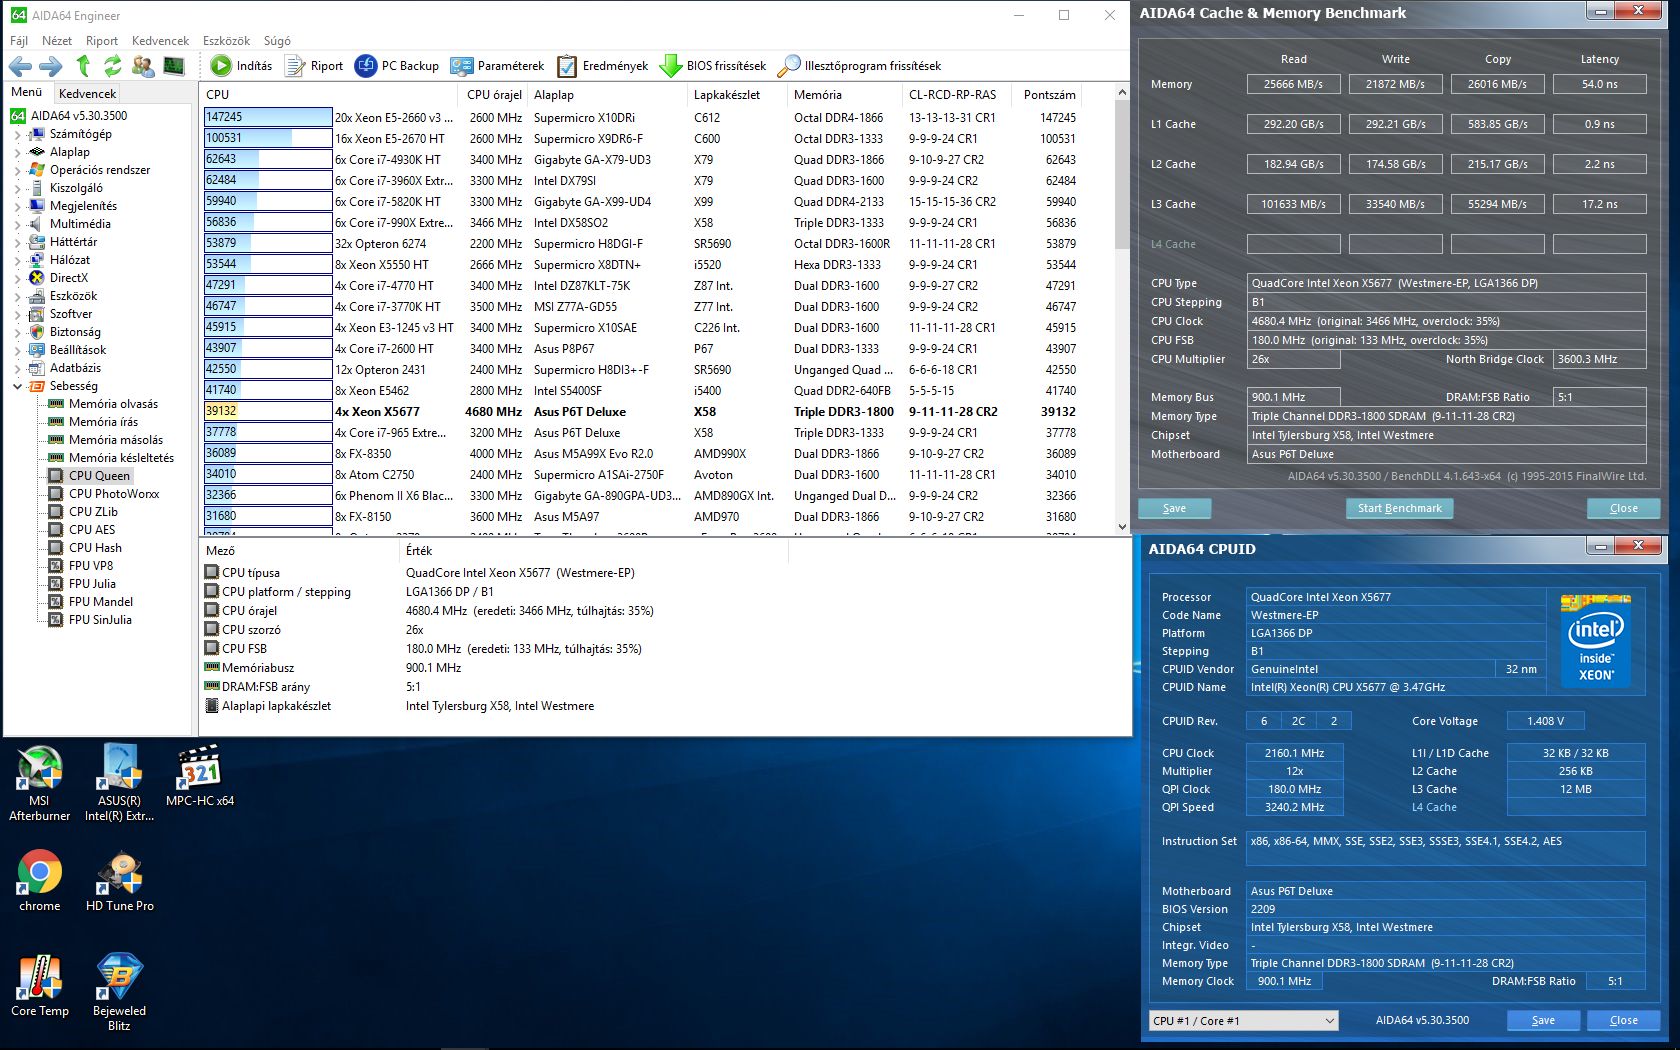The width and height of the screenshot is (1680, 1050).
Task: Go forward with the blue right arrow
Action: click(50, 66)
